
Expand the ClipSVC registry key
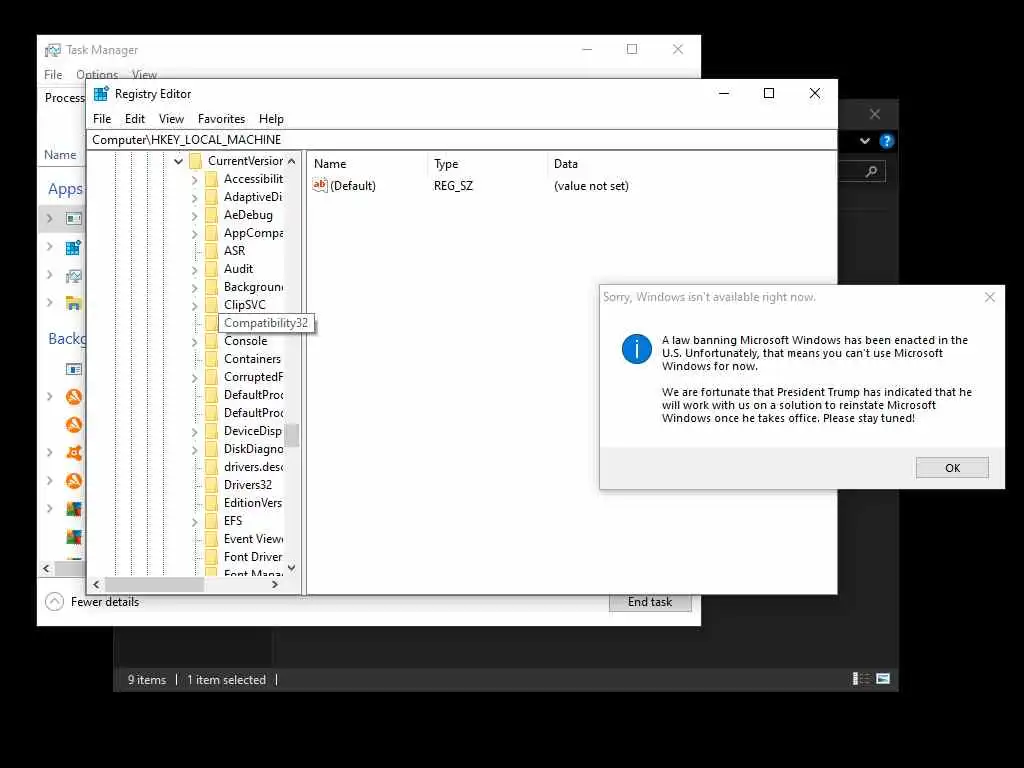coord(195,305)
